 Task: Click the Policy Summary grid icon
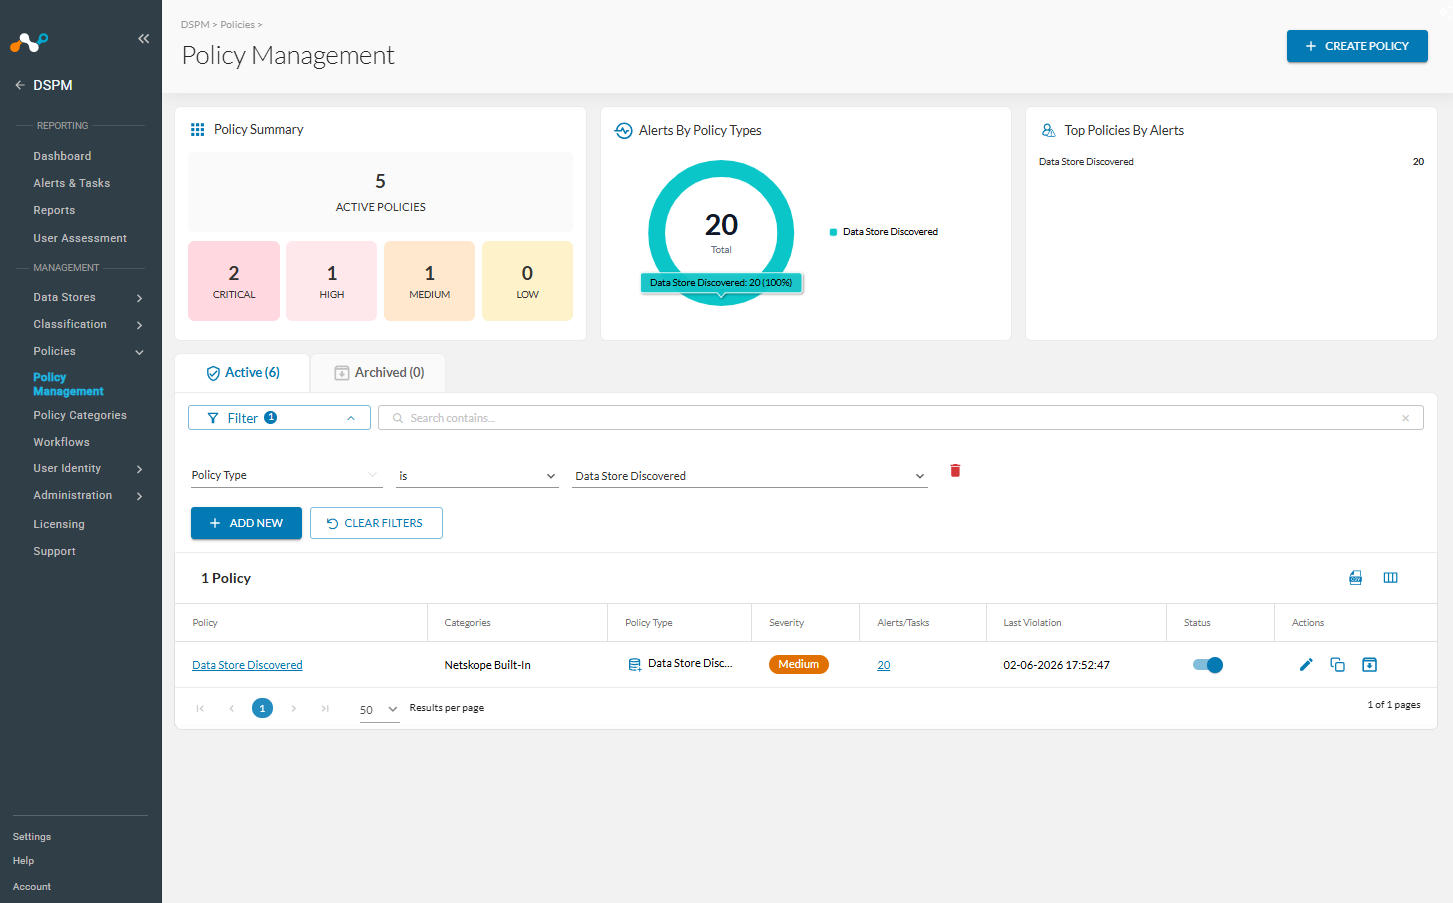click(x=198, y=130)
